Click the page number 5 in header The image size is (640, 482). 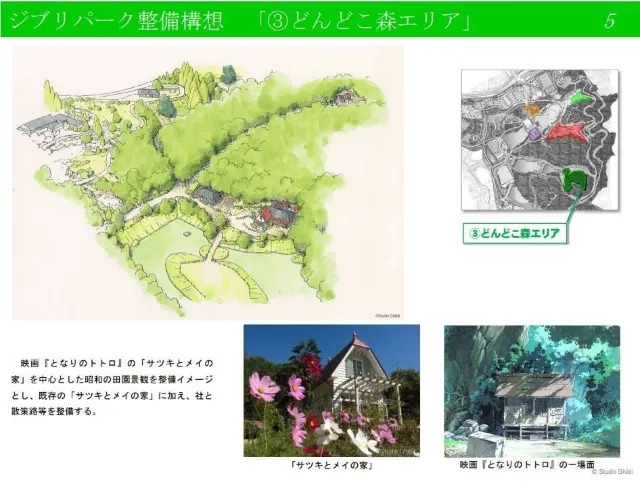click(610, 20)
